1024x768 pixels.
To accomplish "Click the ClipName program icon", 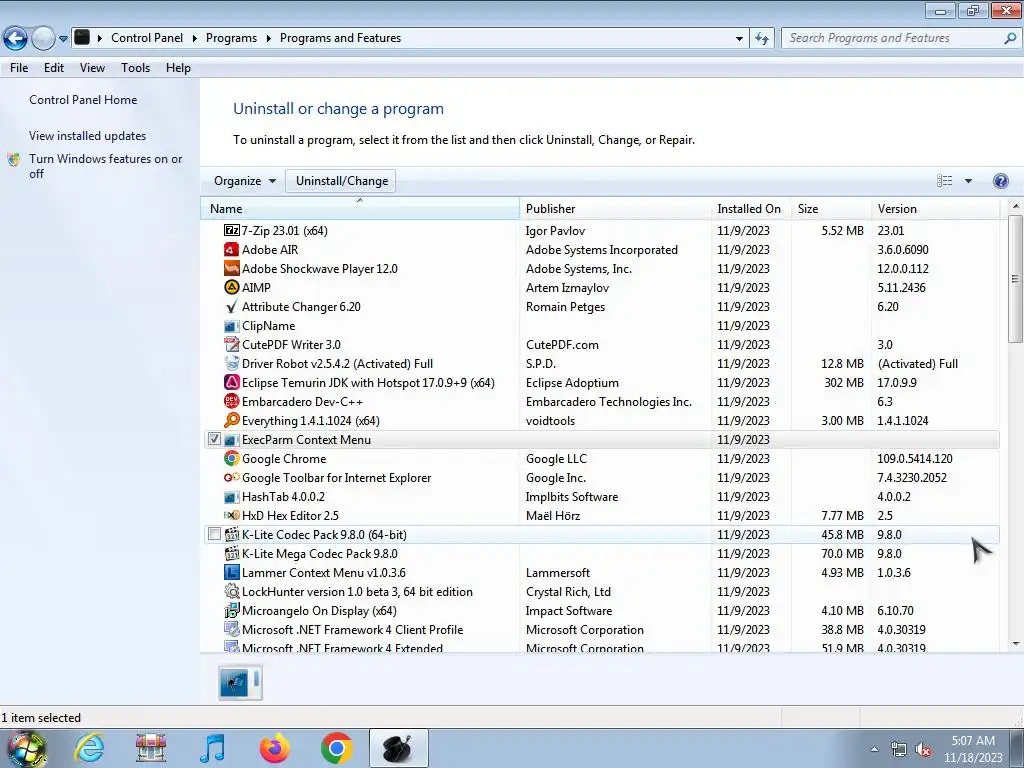I will [x=231, y=326].
